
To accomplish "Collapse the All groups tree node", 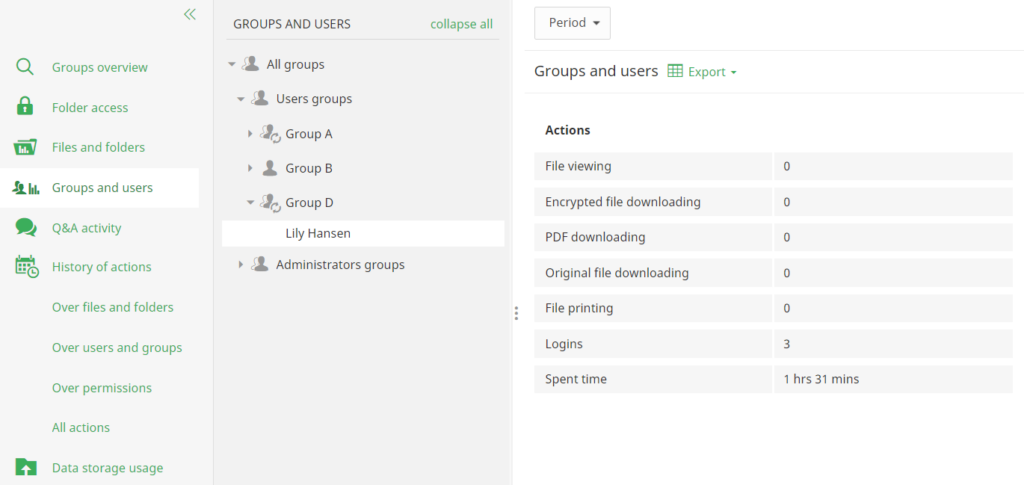I will [x=231, y=65].
